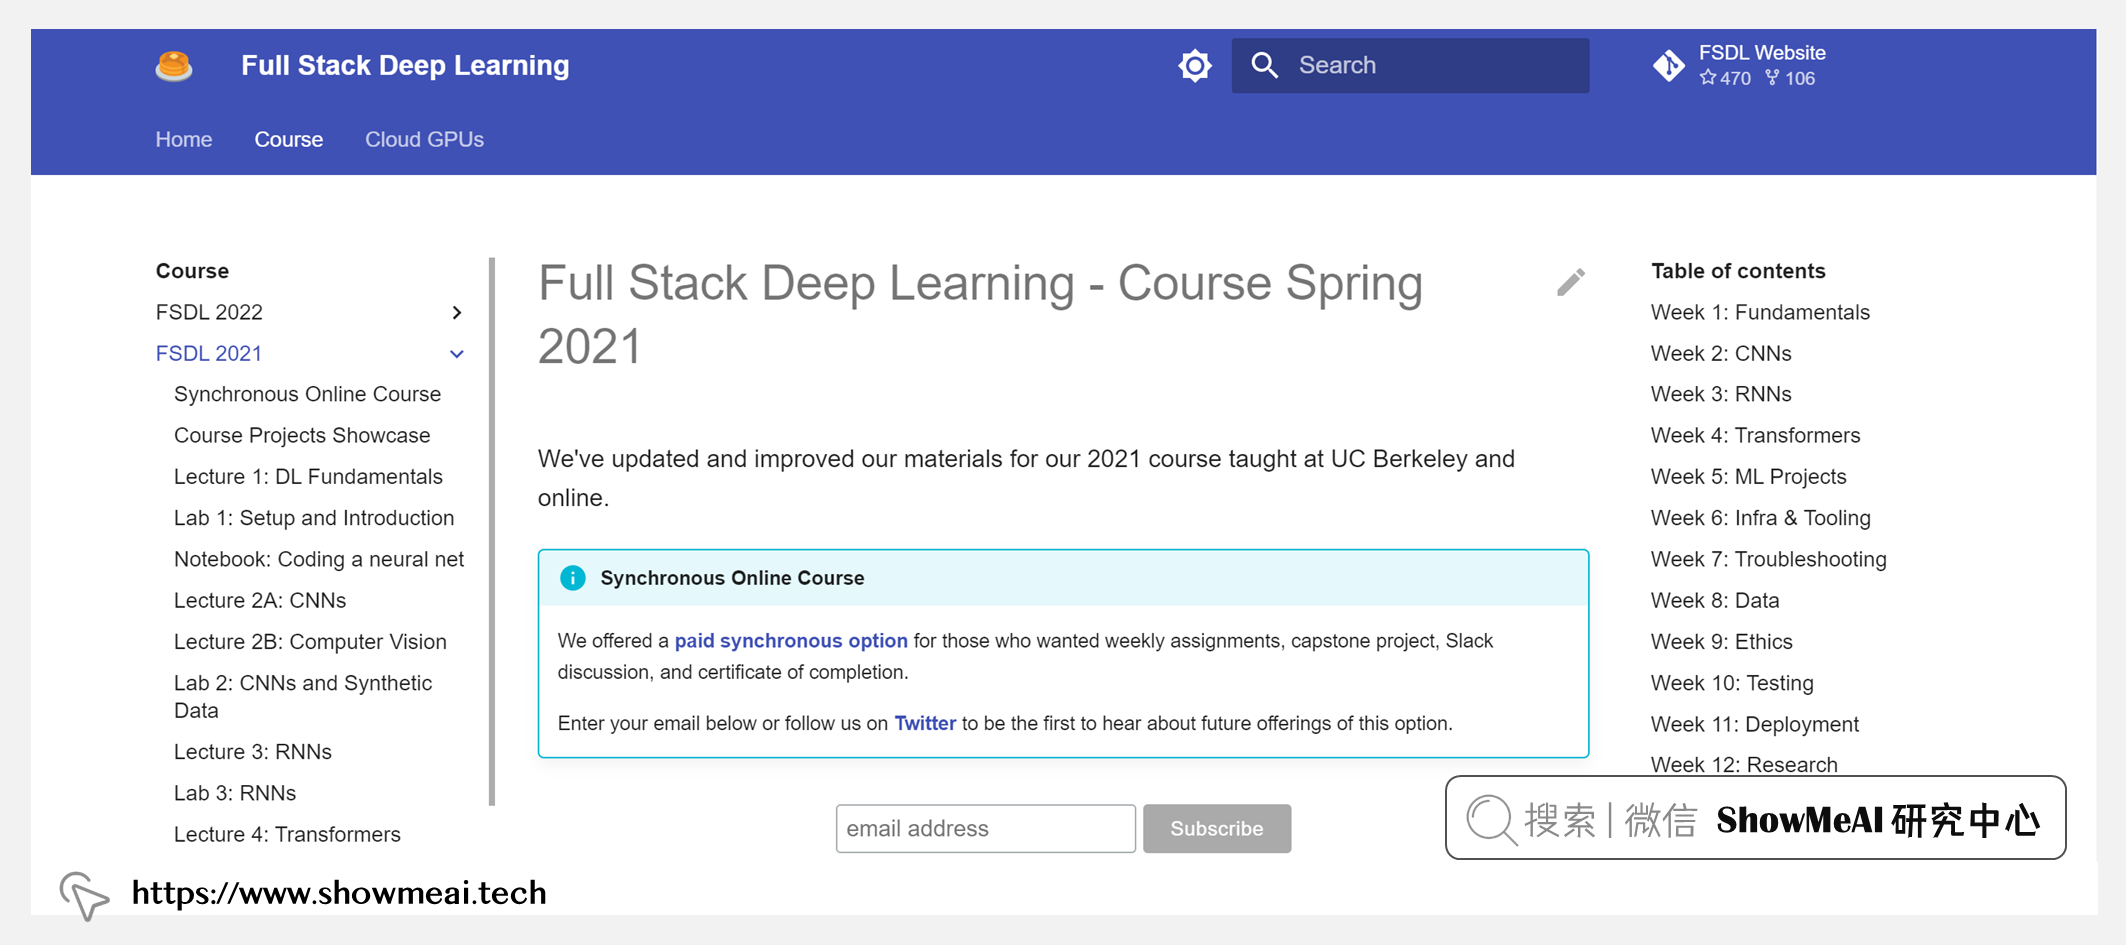This screenshot has width=2126, height=945.
Task: Open Lecture 3: RNNs
Action: point(253,751)
